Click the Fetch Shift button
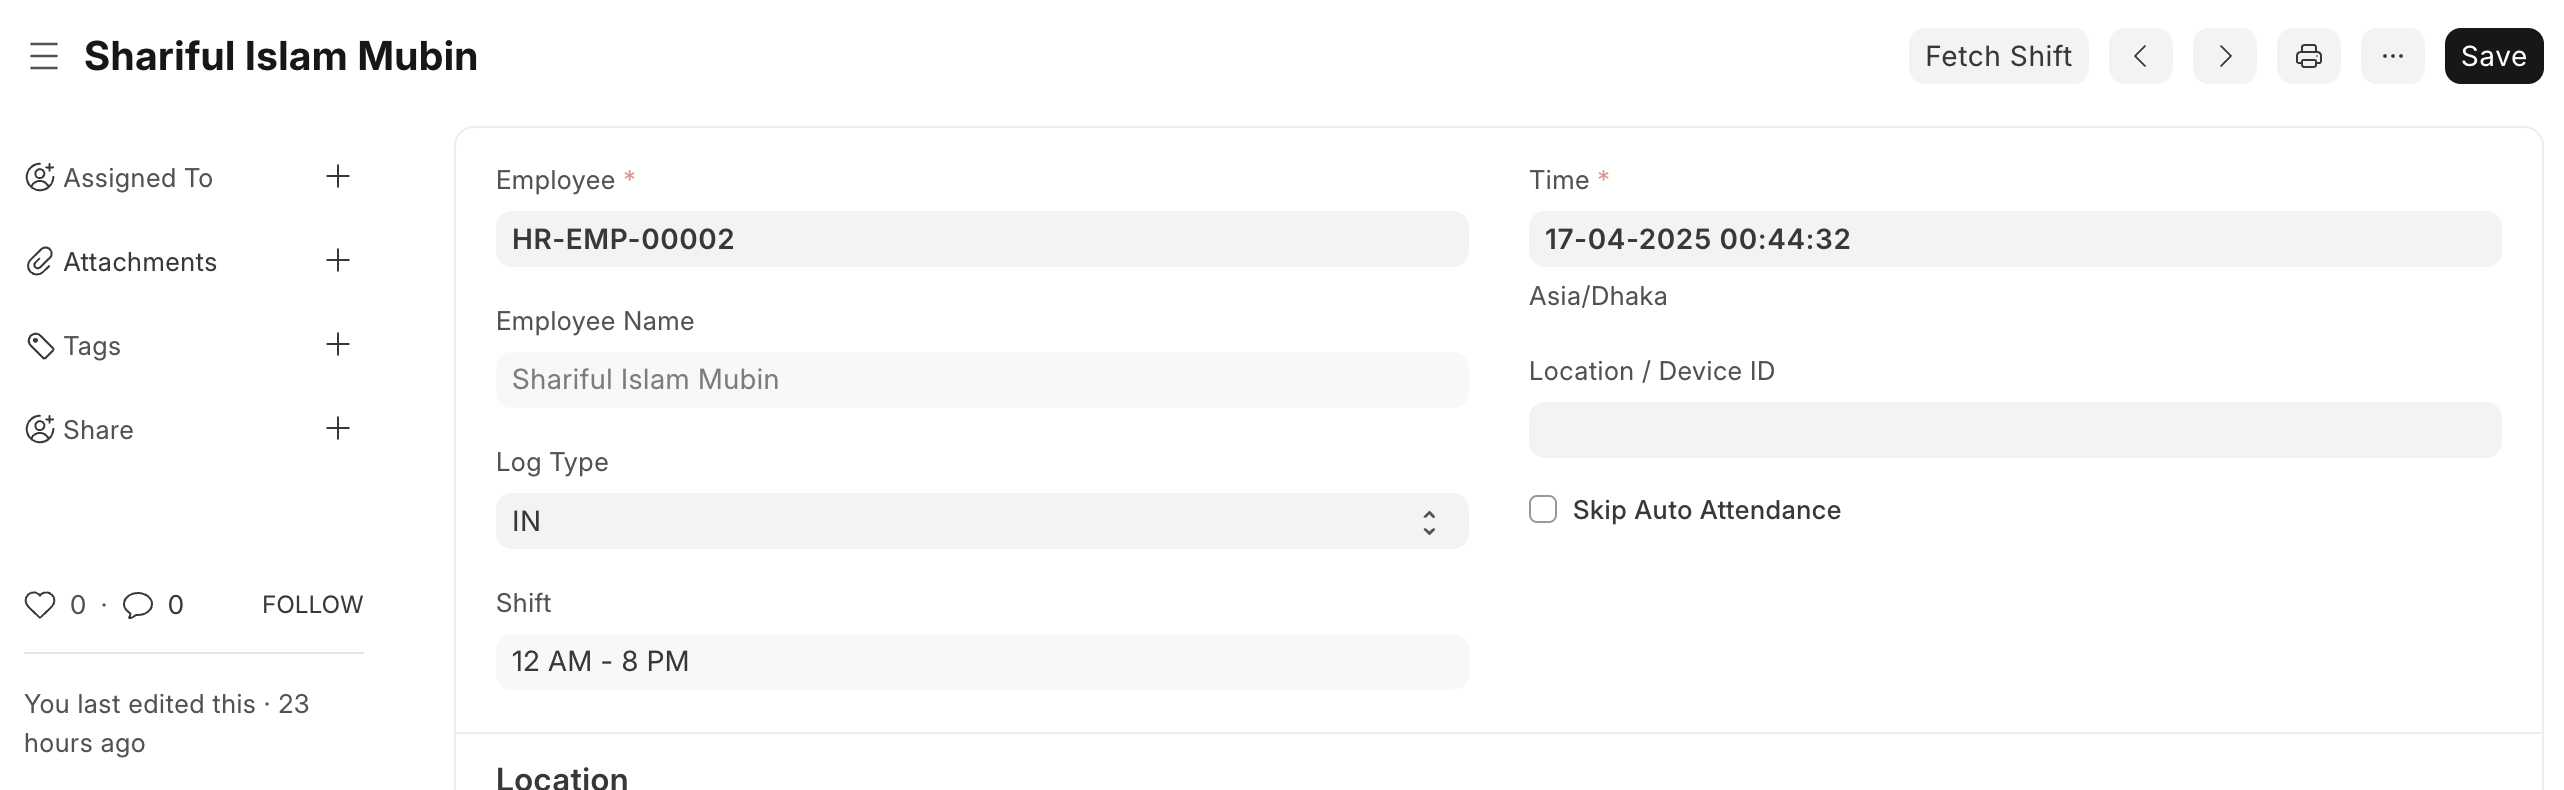Viewport: 2564px width, 790px height. (1998, 56)
